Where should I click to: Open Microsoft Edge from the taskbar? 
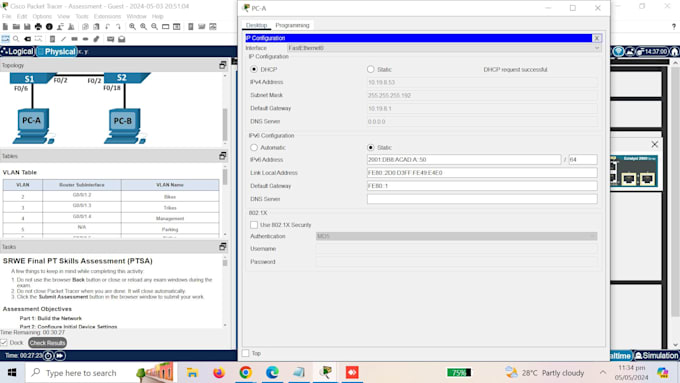[272, 373]
